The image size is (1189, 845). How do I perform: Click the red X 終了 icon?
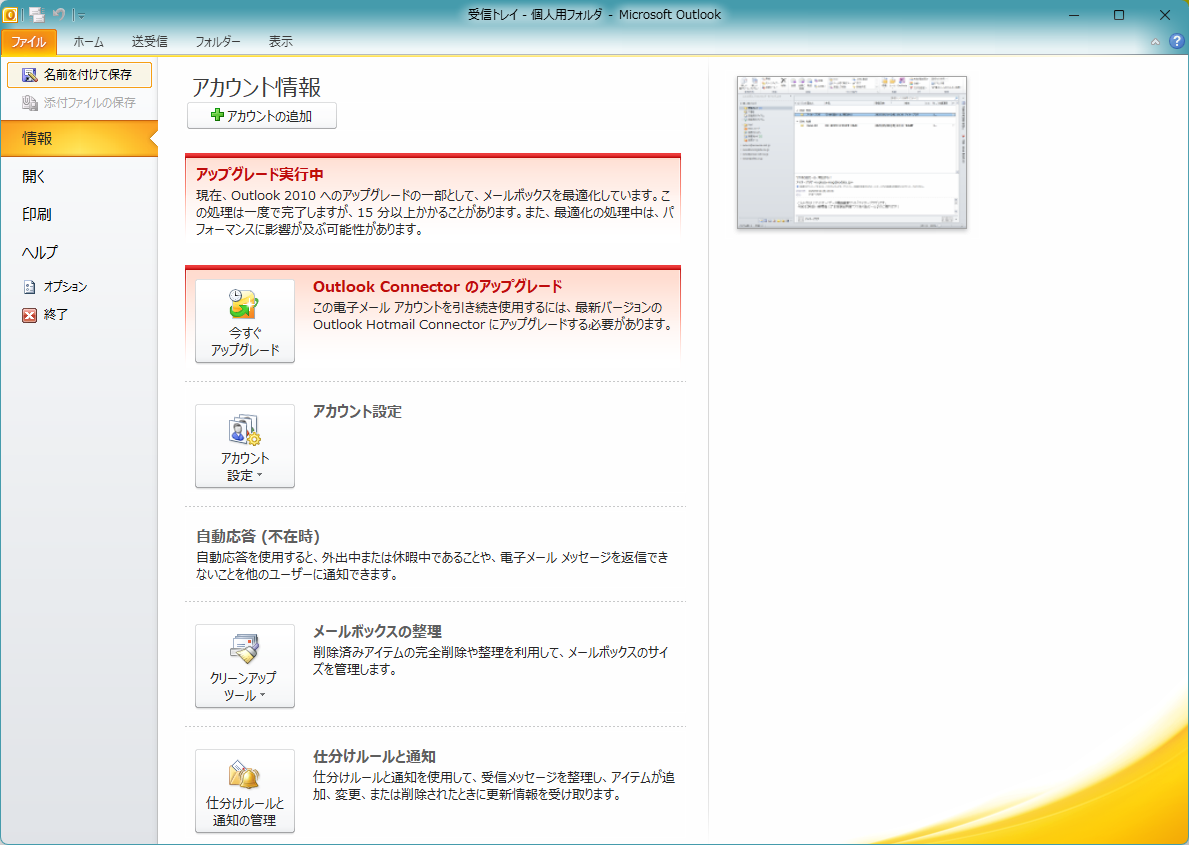(x=30, y=315)
